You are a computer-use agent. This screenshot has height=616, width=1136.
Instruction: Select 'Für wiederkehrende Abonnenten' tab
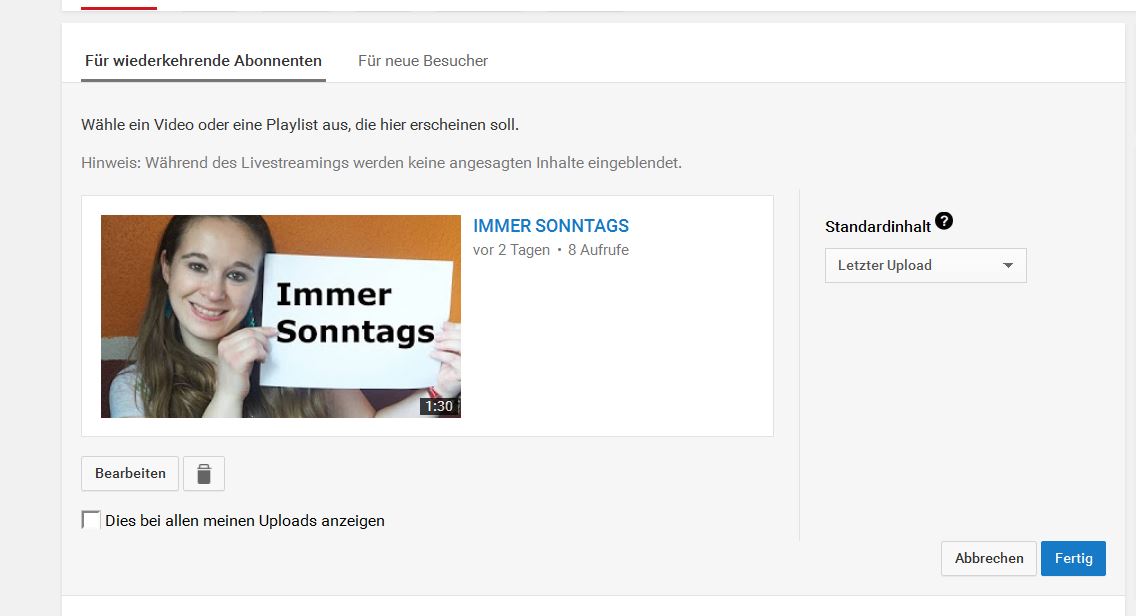pyautogui.click(x=203, y=61)
